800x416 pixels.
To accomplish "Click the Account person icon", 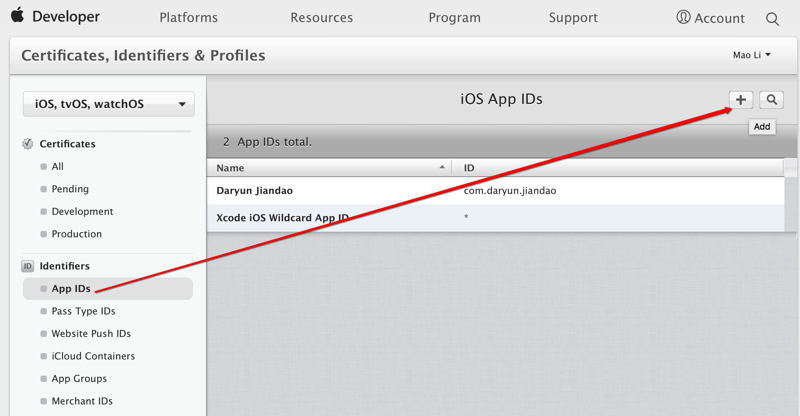I will (x=684, y=18).
